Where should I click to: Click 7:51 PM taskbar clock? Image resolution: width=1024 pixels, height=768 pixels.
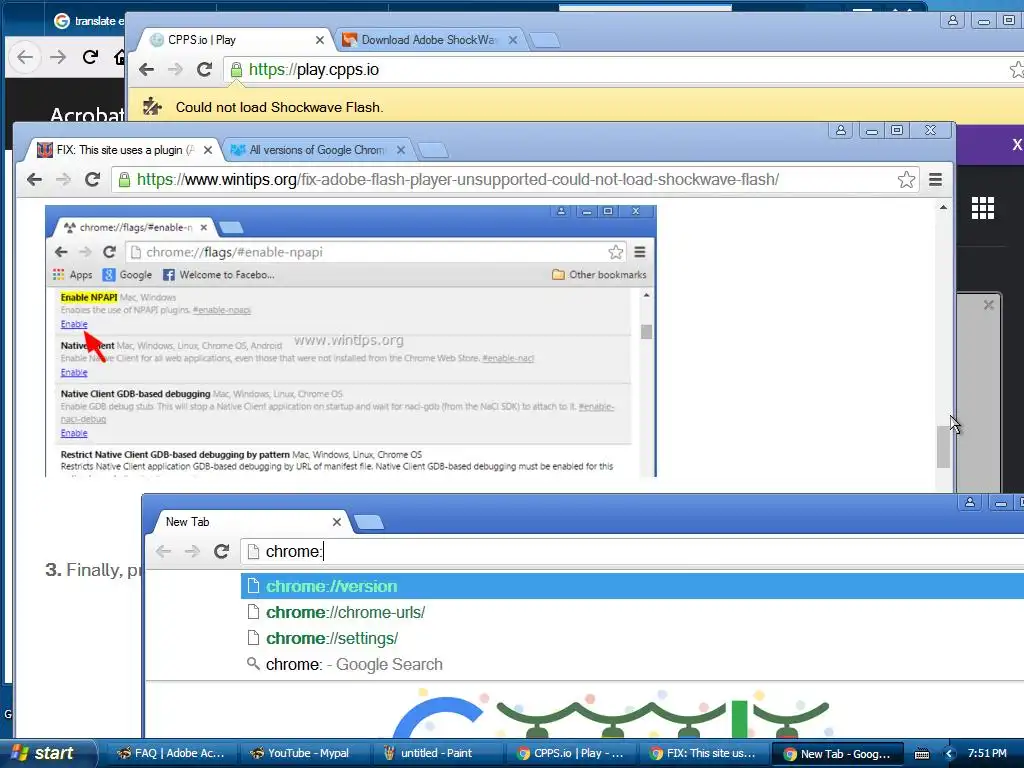pyautogui.click(x=987, y=754)
